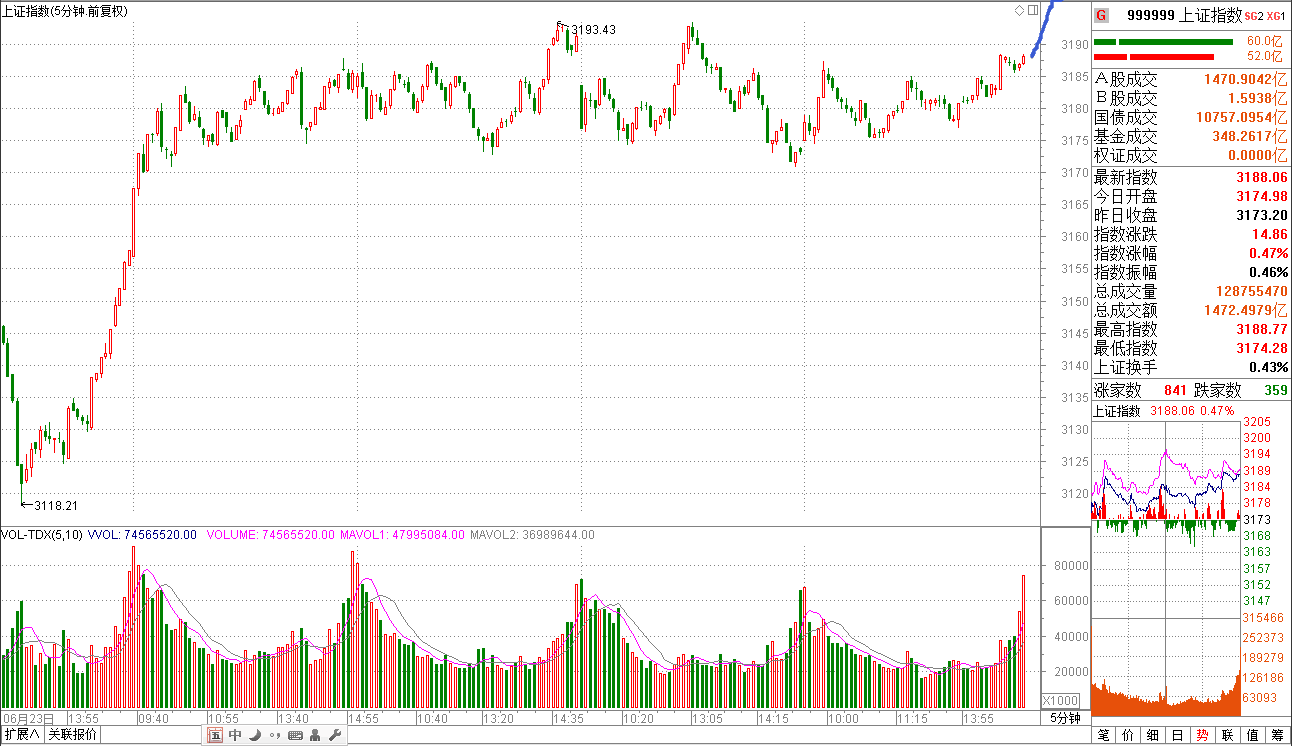Expand the 扩展 panel
The image size is (1292, 746).
point(21,735)
